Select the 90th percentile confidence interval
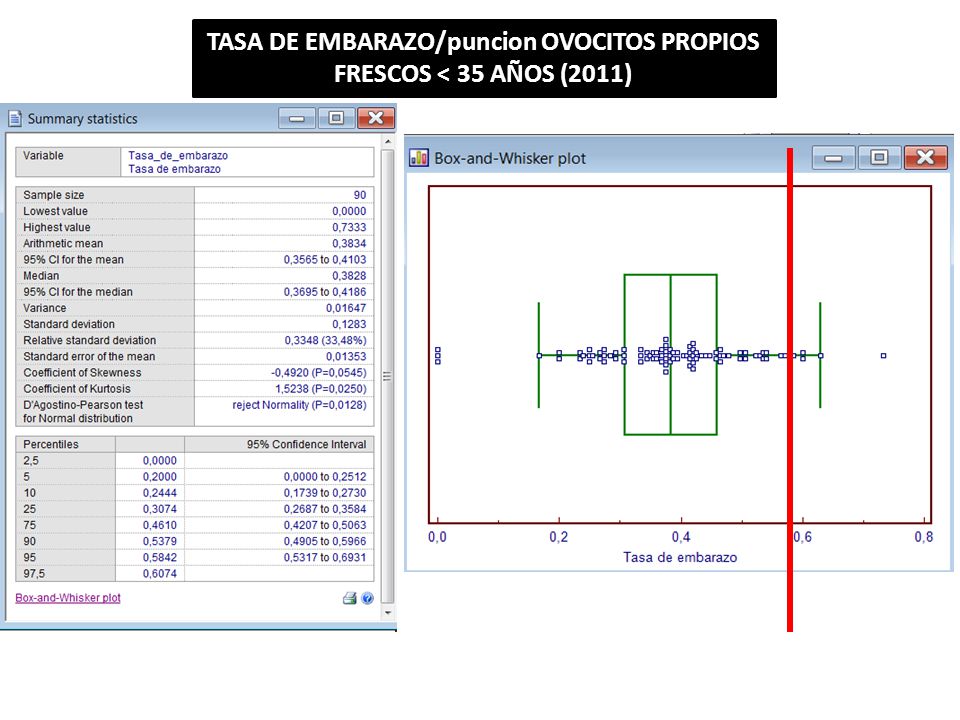 click(x=324, y=541)
